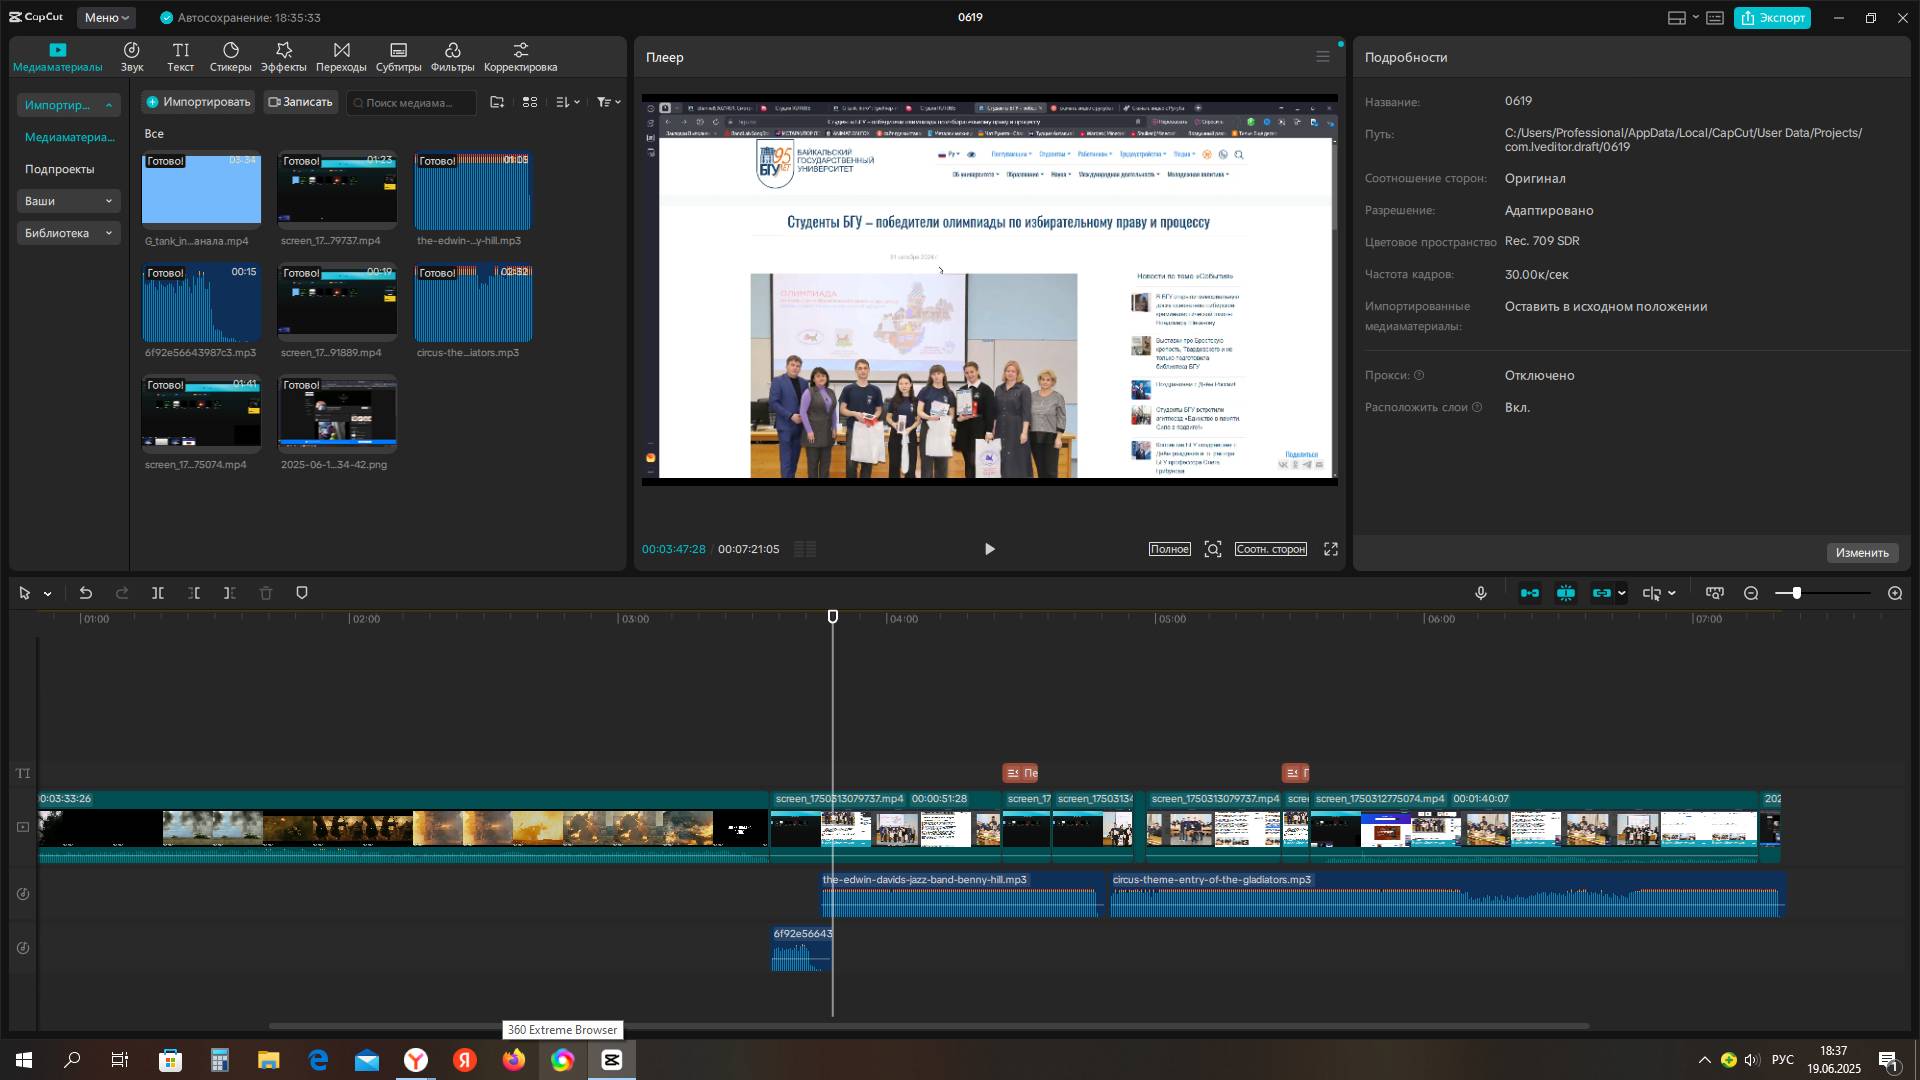Enter fullscreen preview in the player
1920x1080 pixels.
[x=1331, y=549]
